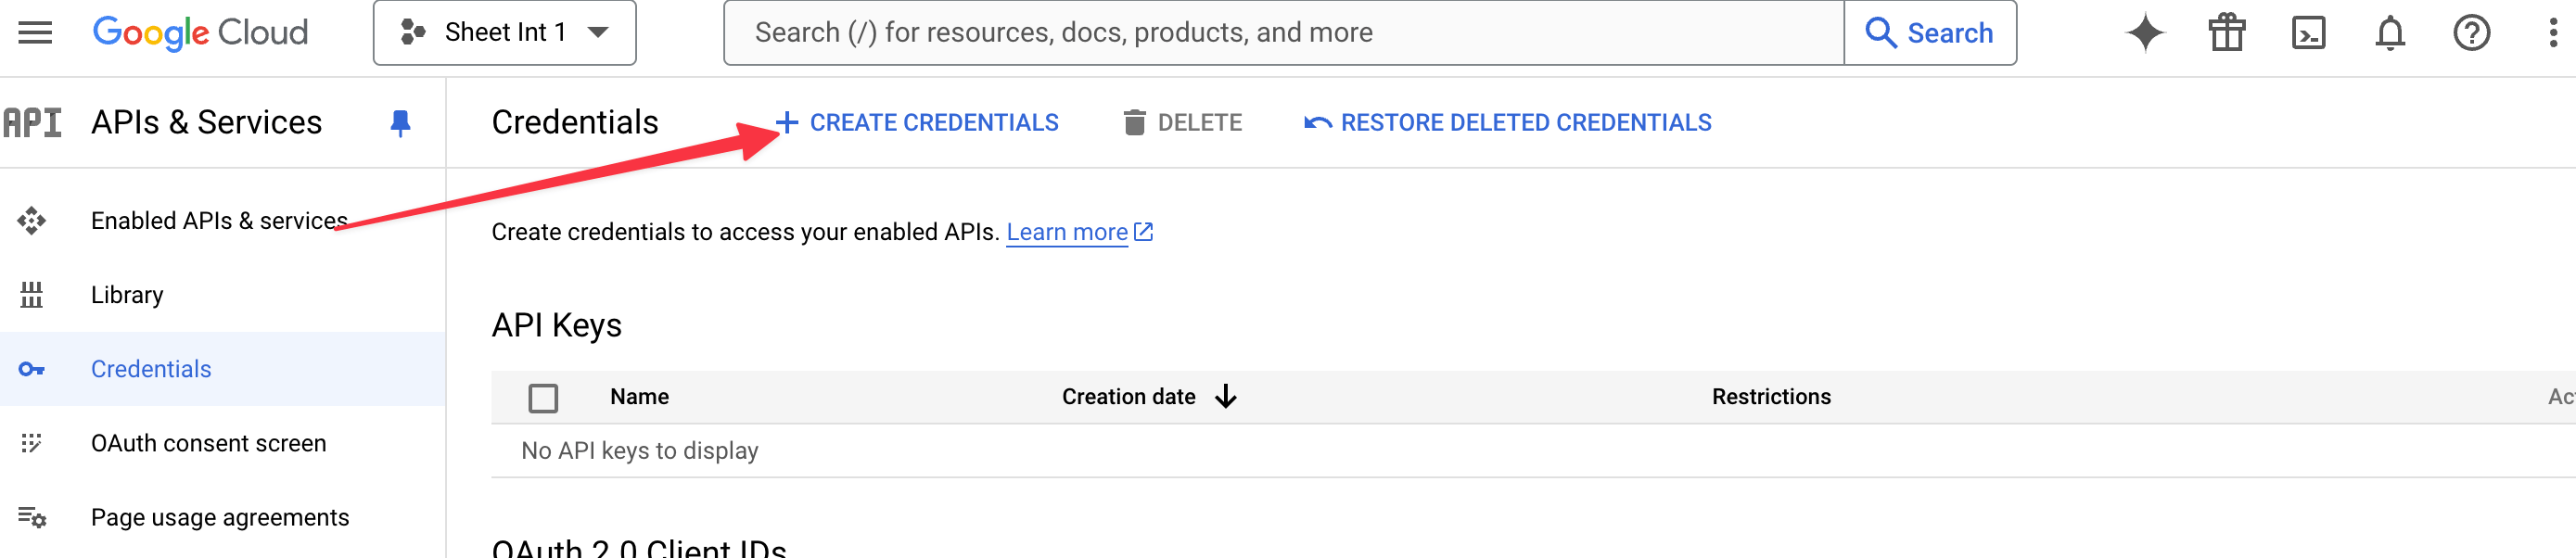Click the Google Cloud logo
Image resolution: width=2576 pixels, height=558 pixels.
200,33
